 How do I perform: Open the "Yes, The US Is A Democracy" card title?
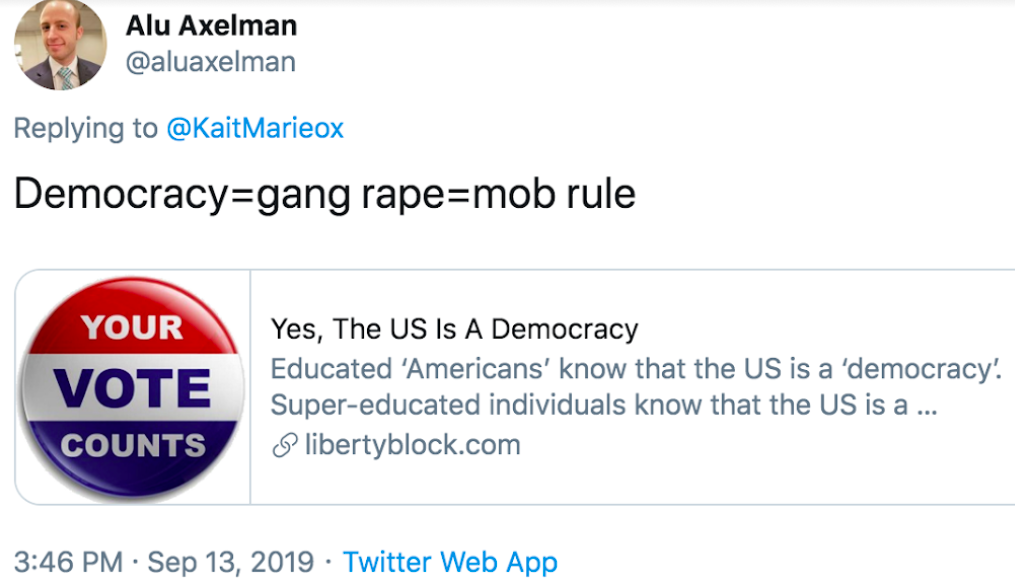pos(454,328)
